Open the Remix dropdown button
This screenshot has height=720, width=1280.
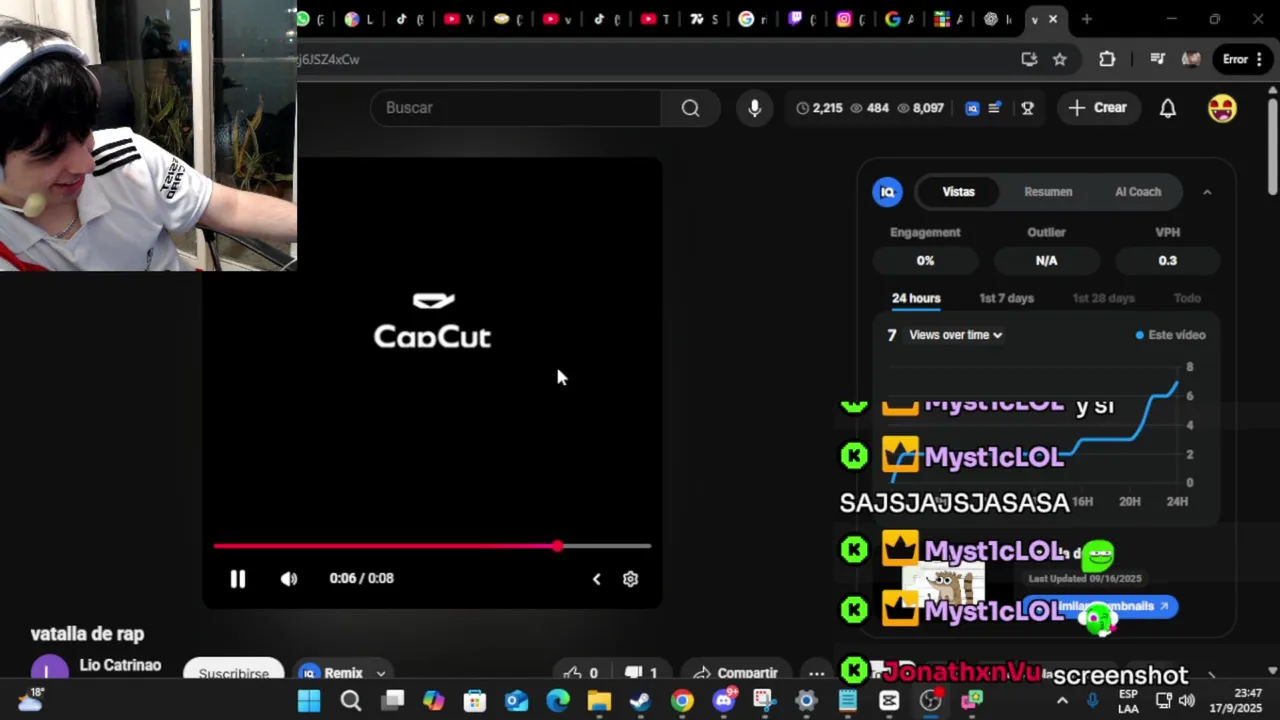click(x=343, y=672)
